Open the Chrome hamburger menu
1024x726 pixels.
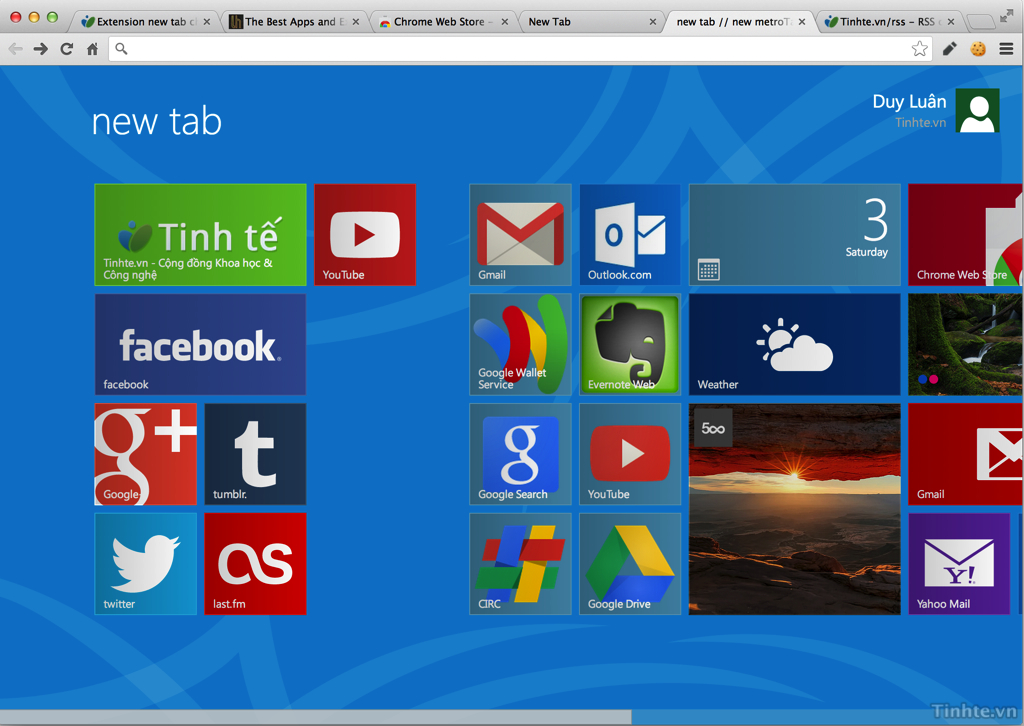pyautogui.click(x=1006, y=49)
